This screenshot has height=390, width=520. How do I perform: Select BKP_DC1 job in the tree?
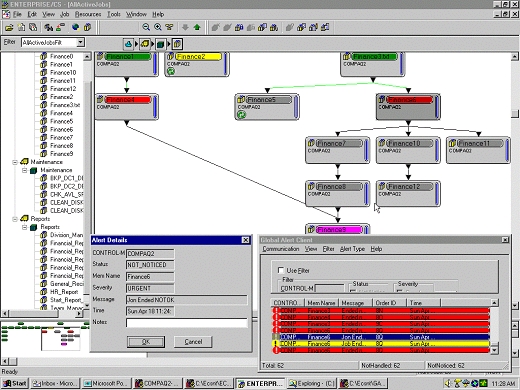[67, 178]
